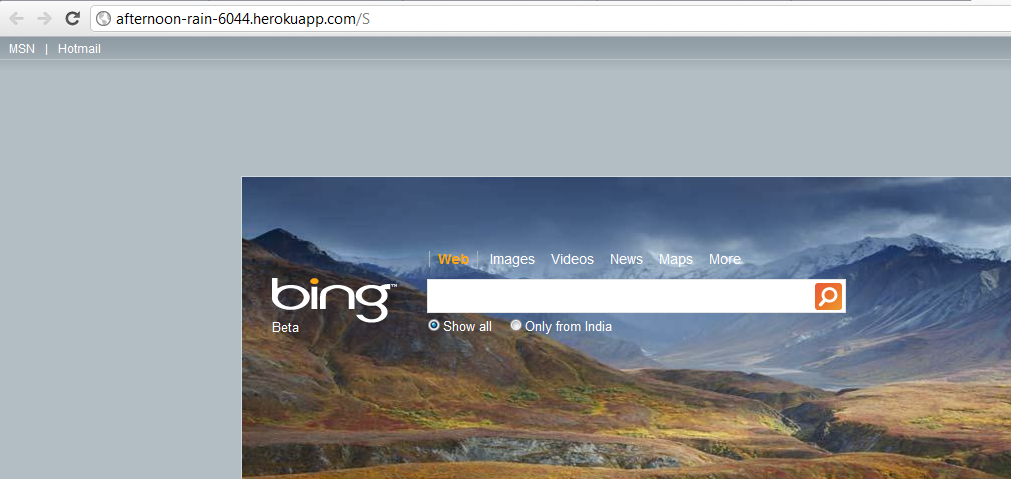Switch to the Web search tab
Image resolution: width=1011 pixels, height=479 pixels.
tap(453, 259)
